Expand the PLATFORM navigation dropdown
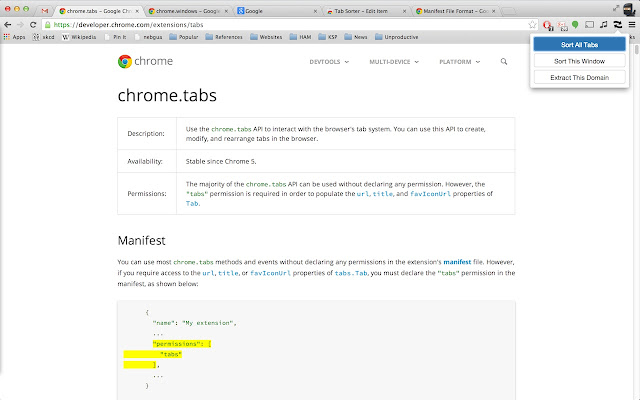 click(460, 62)
